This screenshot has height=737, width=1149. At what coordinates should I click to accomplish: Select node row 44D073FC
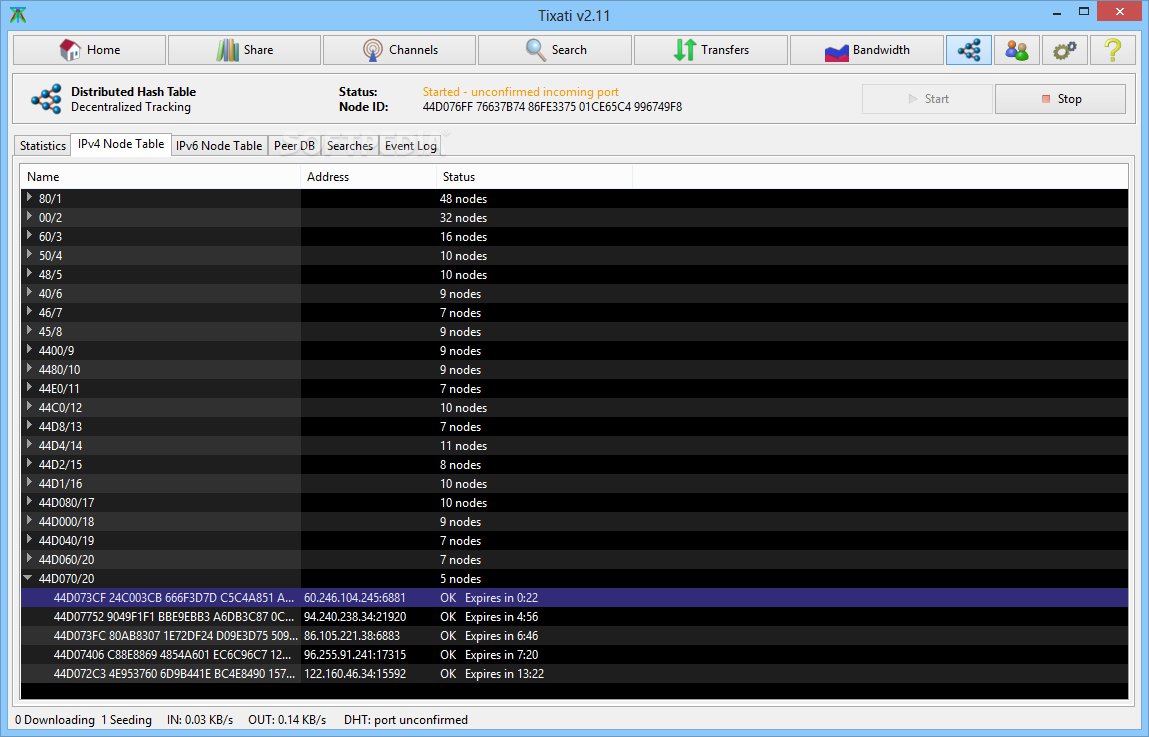click(574, 636)
